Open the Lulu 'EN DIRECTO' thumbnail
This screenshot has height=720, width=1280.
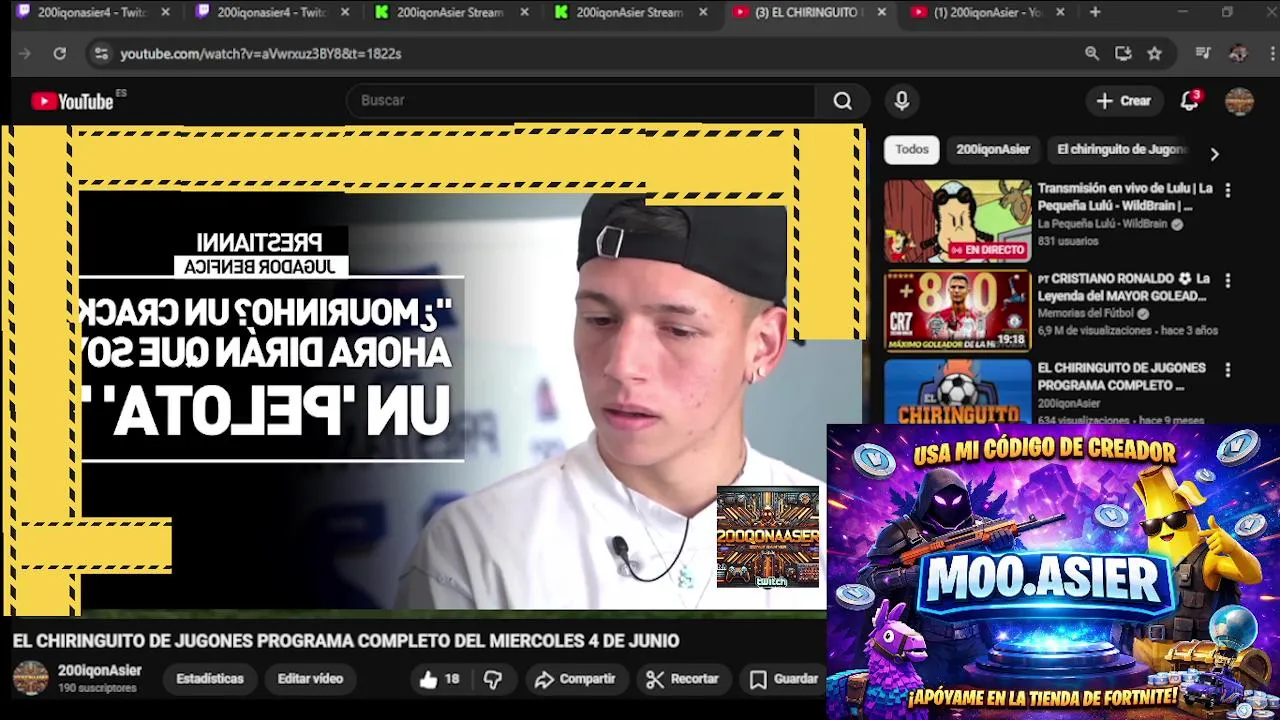957,221
